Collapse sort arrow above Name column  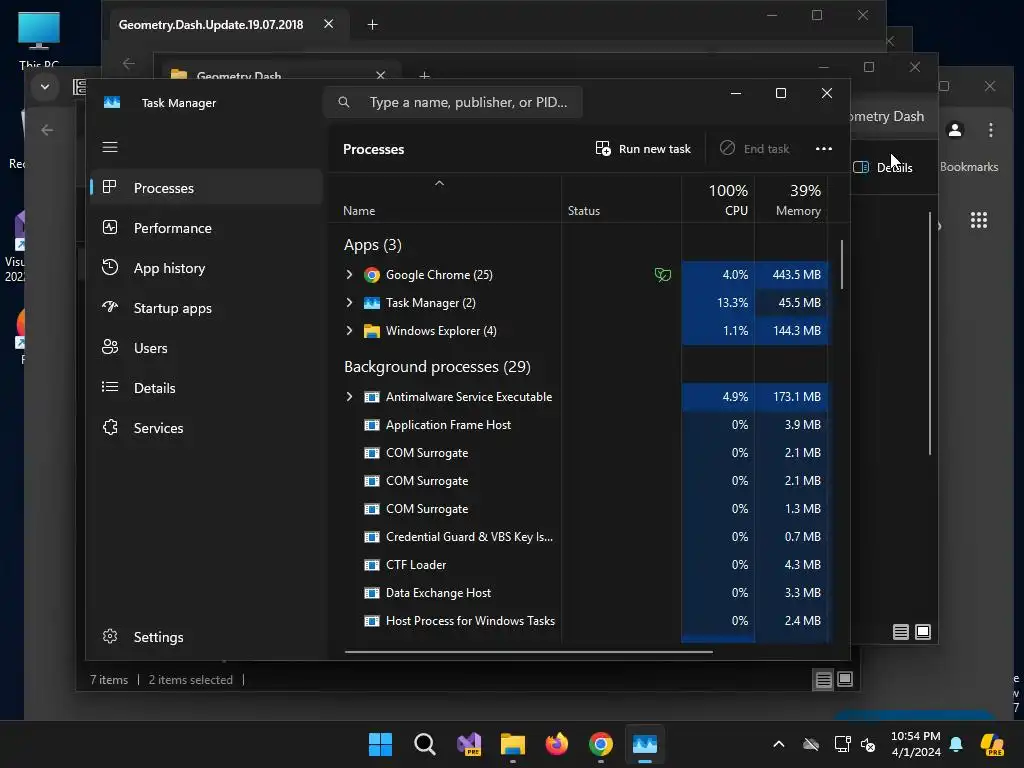pyautogui.click(x=440, y=184)
